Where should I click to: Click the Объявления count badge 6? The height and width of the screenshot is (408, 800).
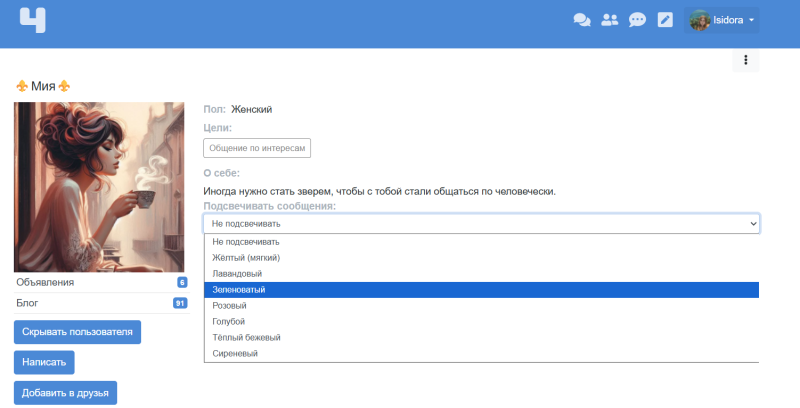point(182,283)
